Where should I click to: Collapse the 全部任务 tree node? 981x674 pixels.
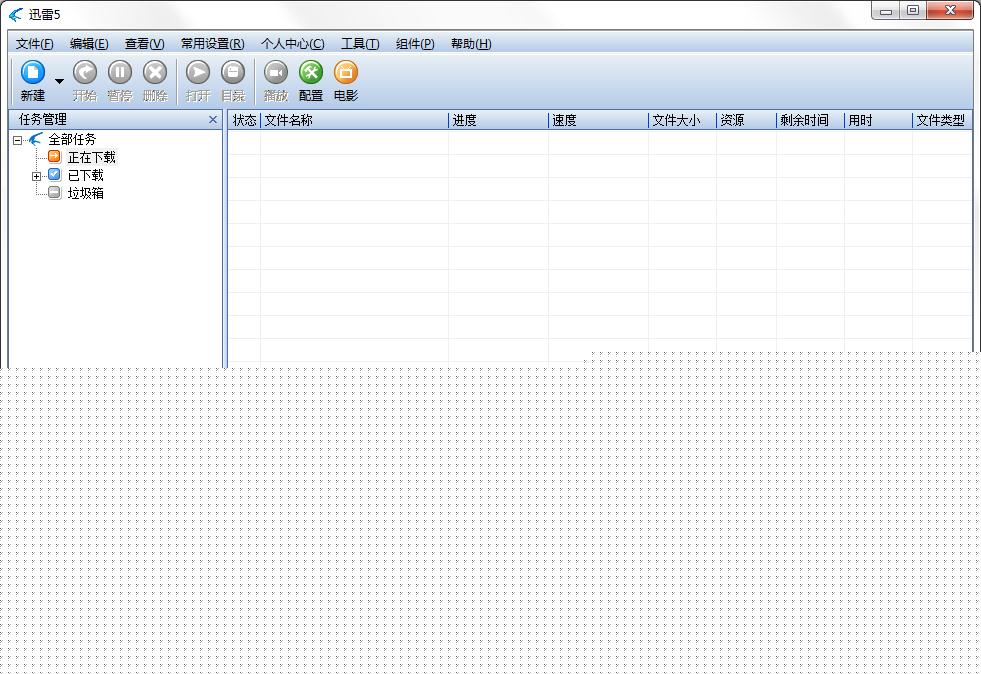pyautogui.click(x=18, y=140)
